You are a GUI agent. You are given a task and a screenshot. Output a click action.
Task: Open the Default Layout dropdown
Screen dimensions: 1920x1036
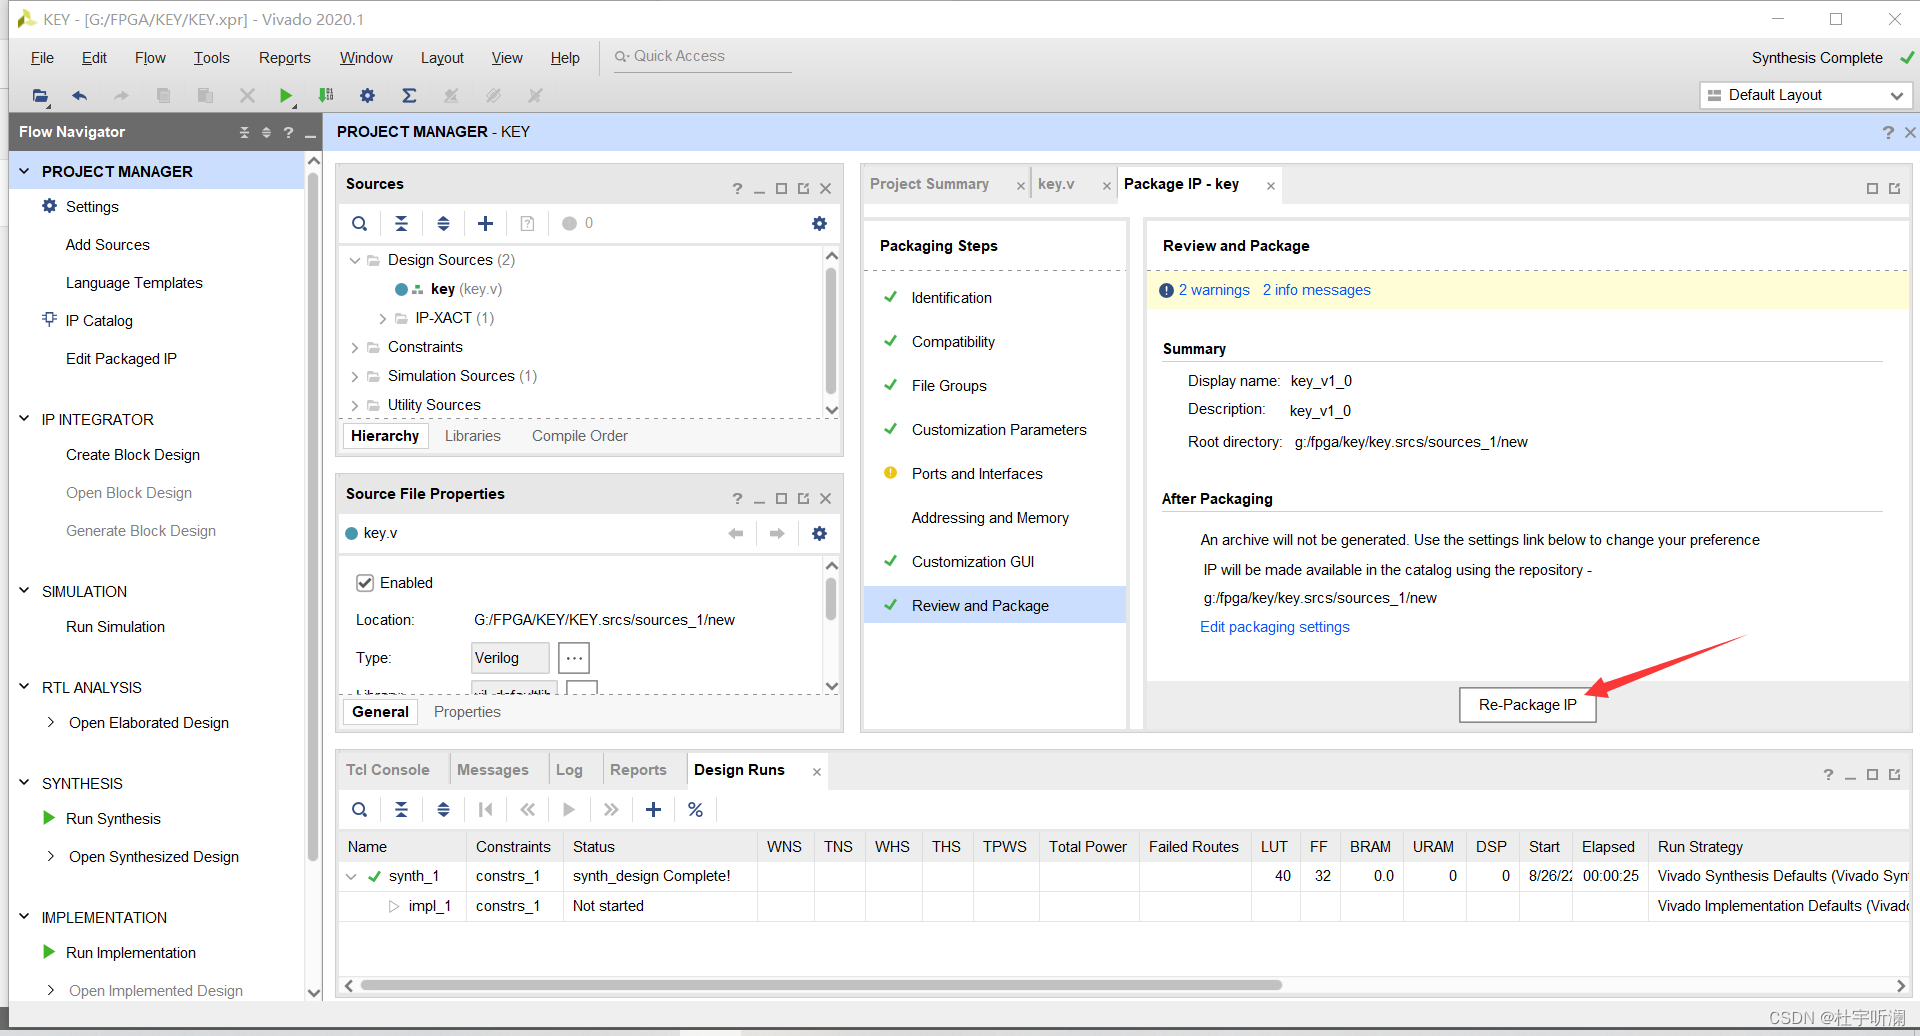click(x=1805, y=95)
